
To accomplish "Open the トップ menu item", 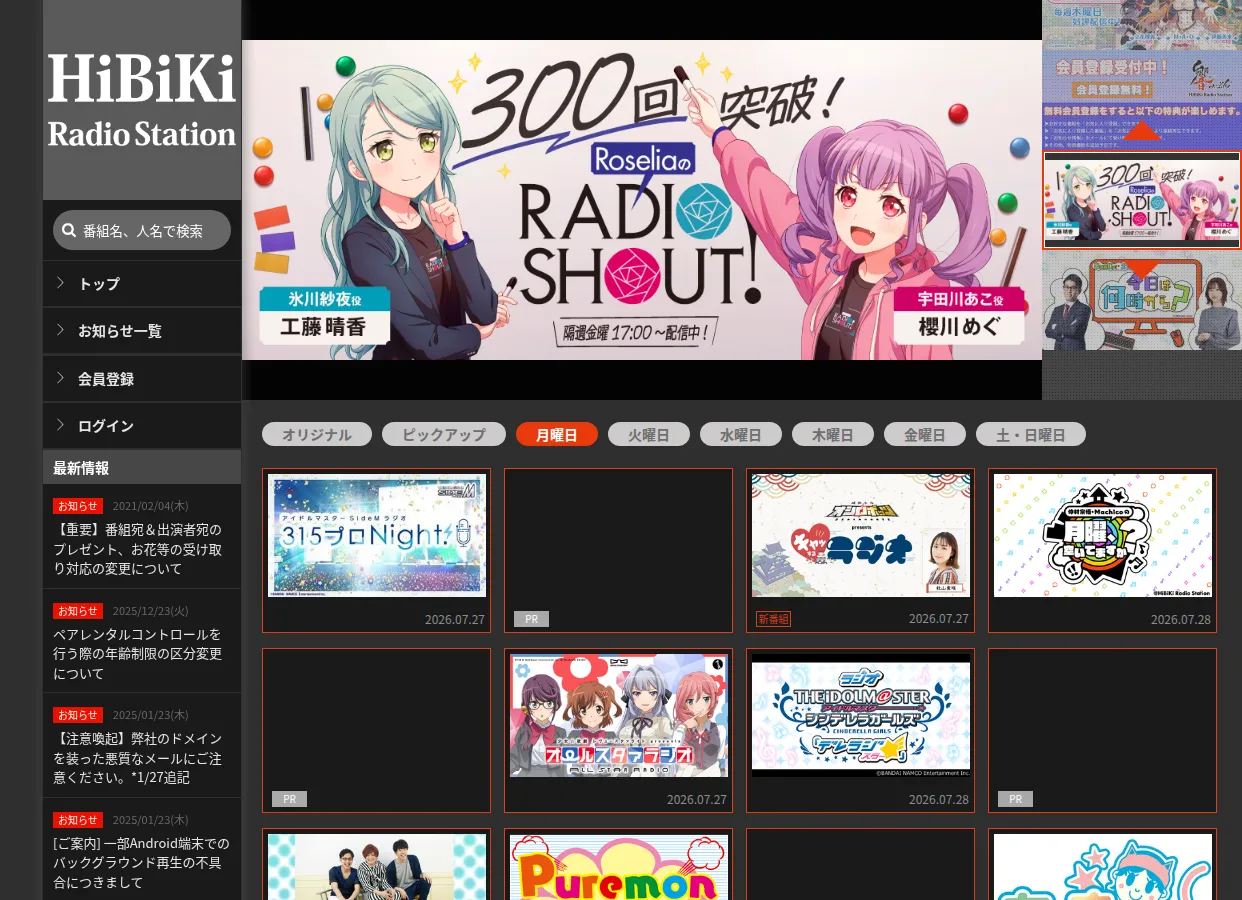I will tap(142, 284).
